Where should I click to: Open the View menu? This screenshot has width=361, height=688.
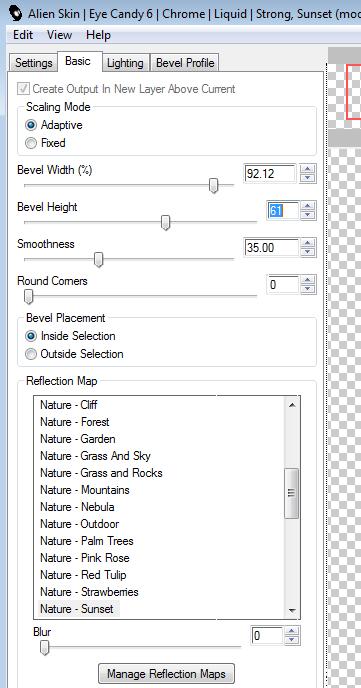point(59,35)
